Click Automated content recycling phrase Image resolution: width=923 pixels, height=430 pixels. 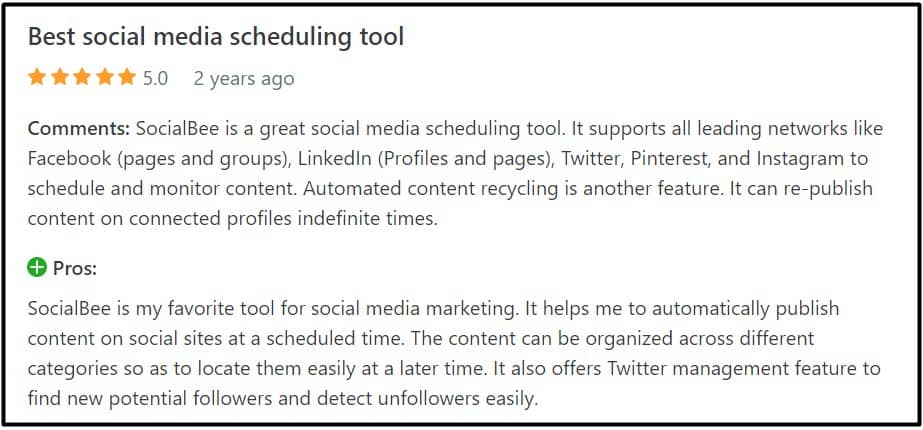[424, 190]
